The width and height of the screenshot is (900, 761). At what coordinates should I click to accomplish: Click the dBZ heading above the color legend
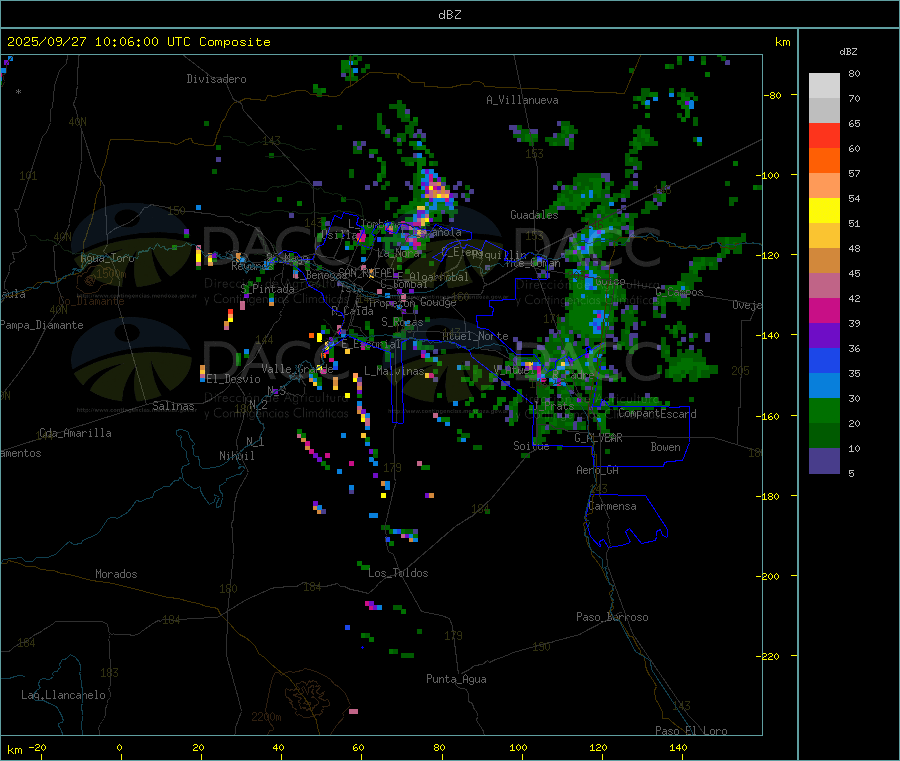848,52
